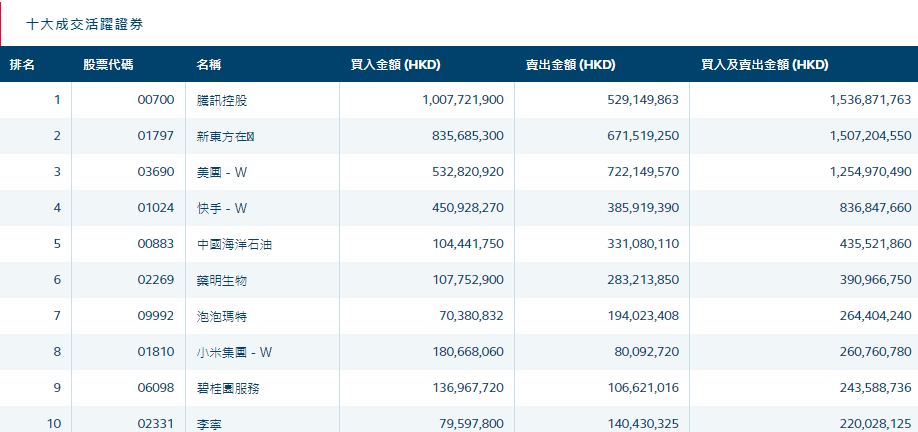Viewport: 918px width, 432px height.
Task: Click buy amount 136,967,720
Action: point(468,388)
